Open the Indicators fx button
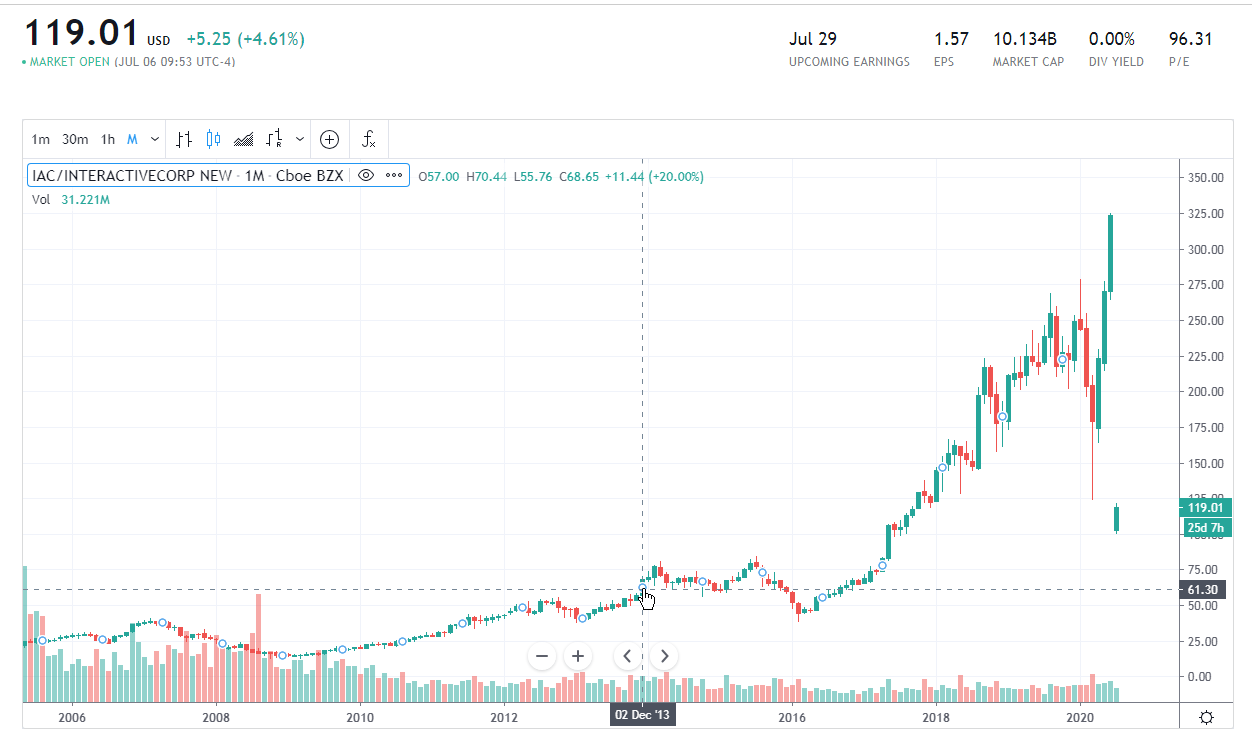Image resolution: width=1252 pixels, height=749 pixels. 369,139
